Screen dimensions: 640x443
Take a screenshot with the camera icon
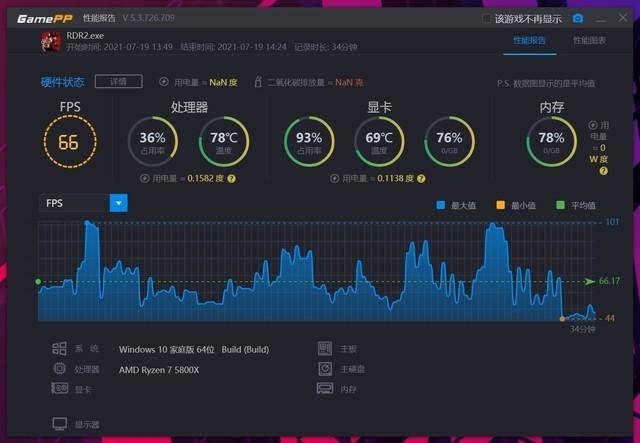point(578,18)
